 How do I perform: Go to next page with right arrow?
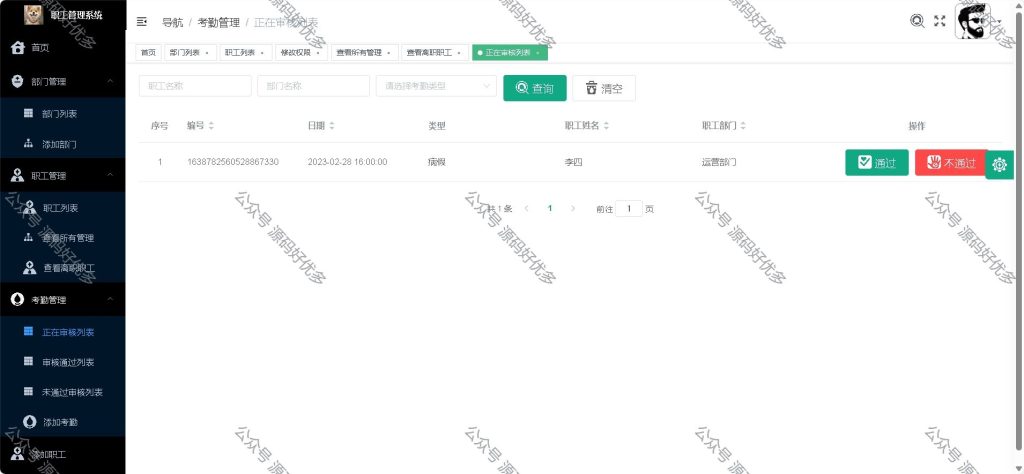(x=573, y=209)
